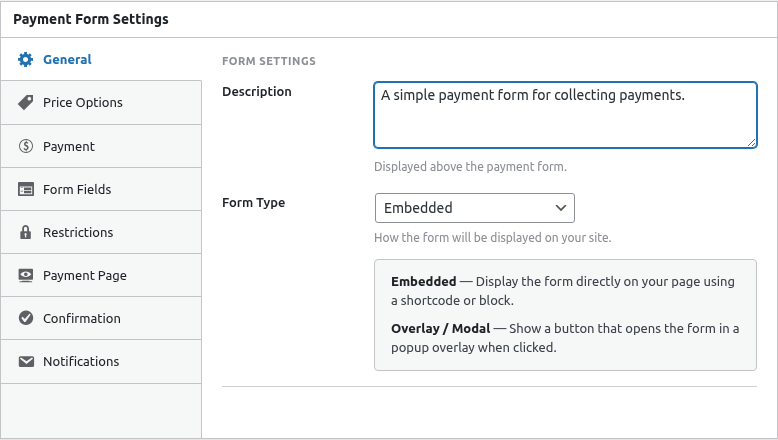Open the Payment Page tab

point(85,275)
